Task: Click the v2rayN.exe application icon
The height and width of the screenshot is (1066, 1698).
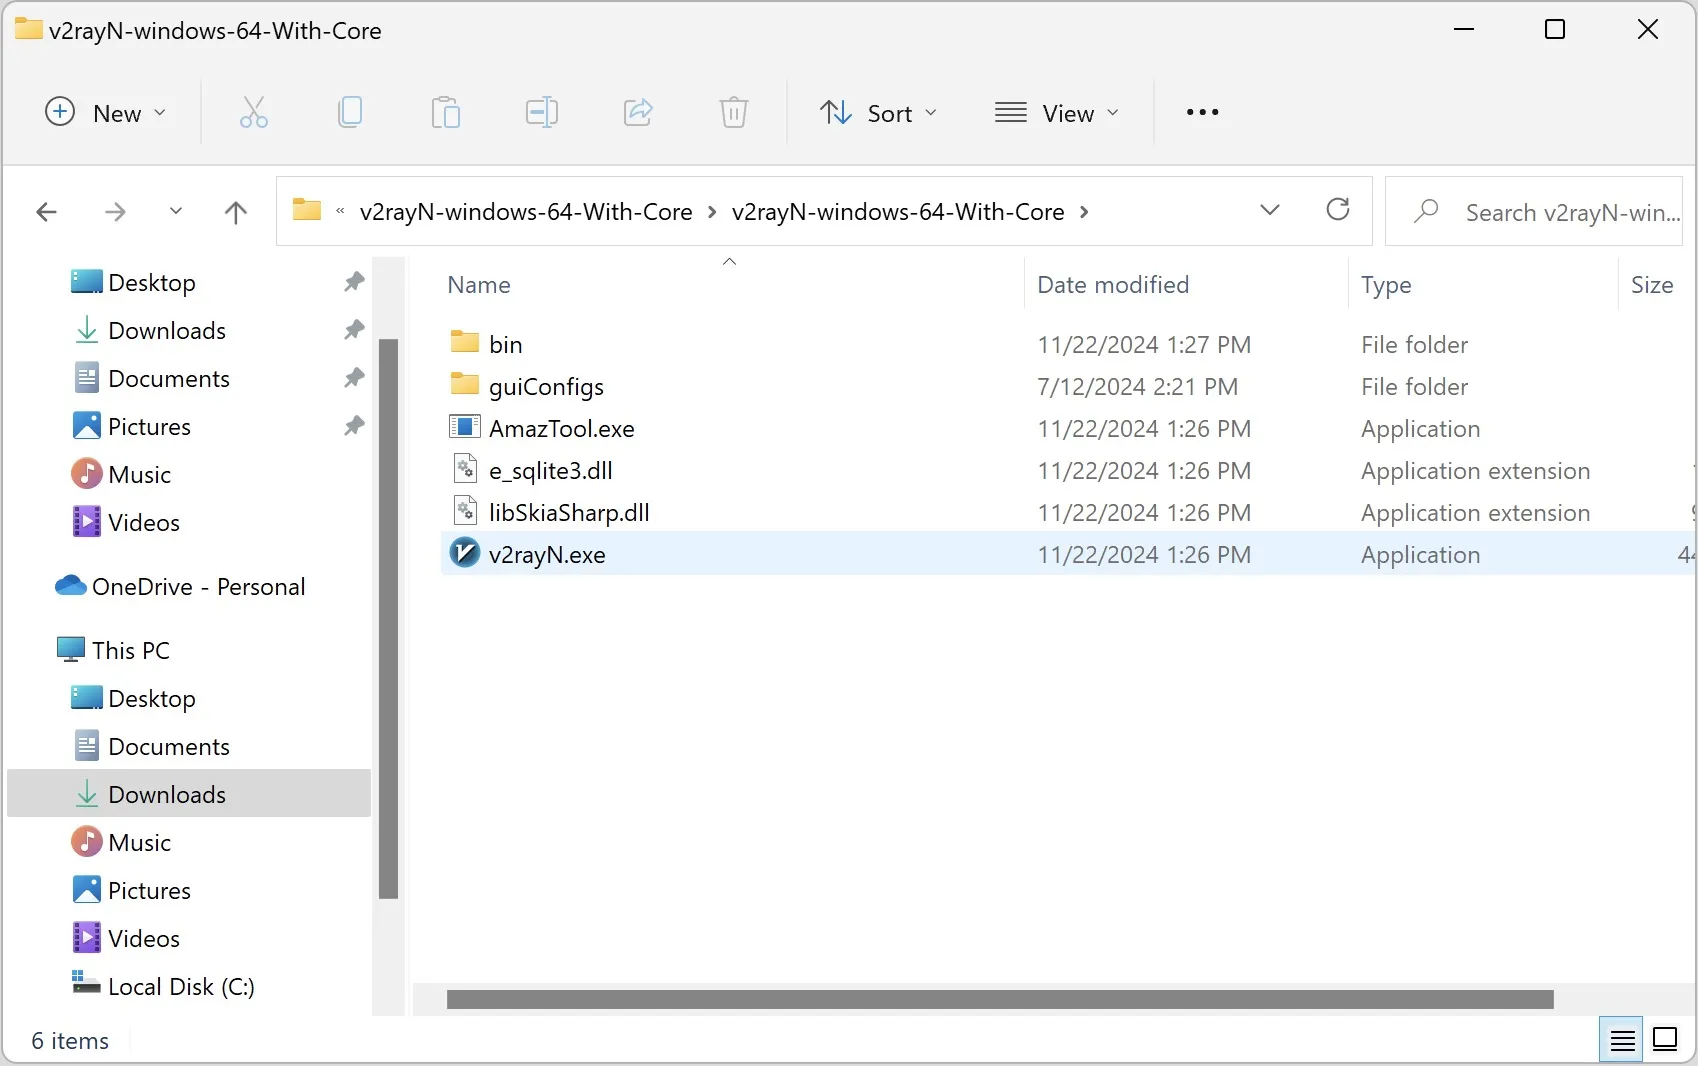Action: pyautogui.click(x=465, y=552)
